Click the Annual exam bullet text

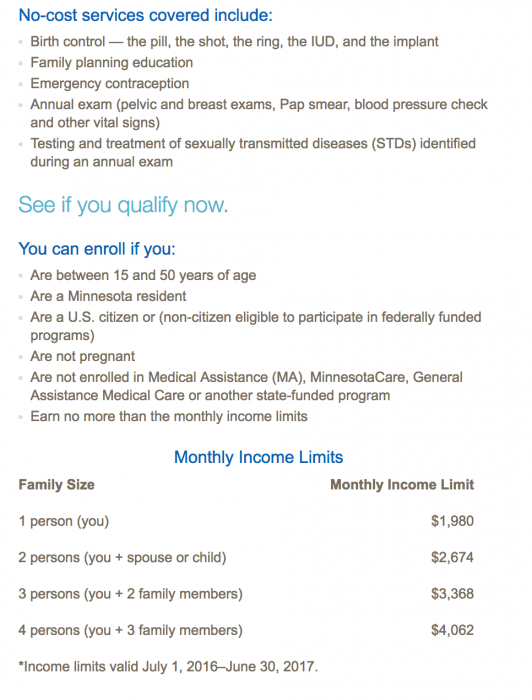pos(259,113)
